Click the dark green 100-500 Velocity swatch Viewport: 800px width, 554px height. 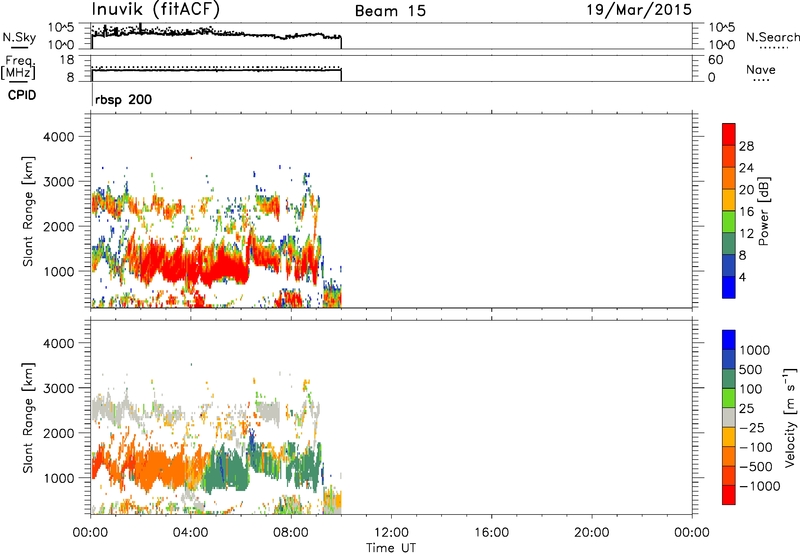(729, 379)
